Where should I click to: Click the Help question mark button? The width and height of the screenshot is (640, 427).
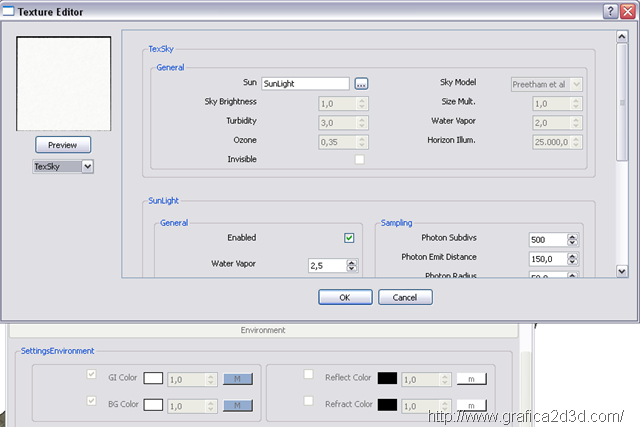[x=610, y=11]
